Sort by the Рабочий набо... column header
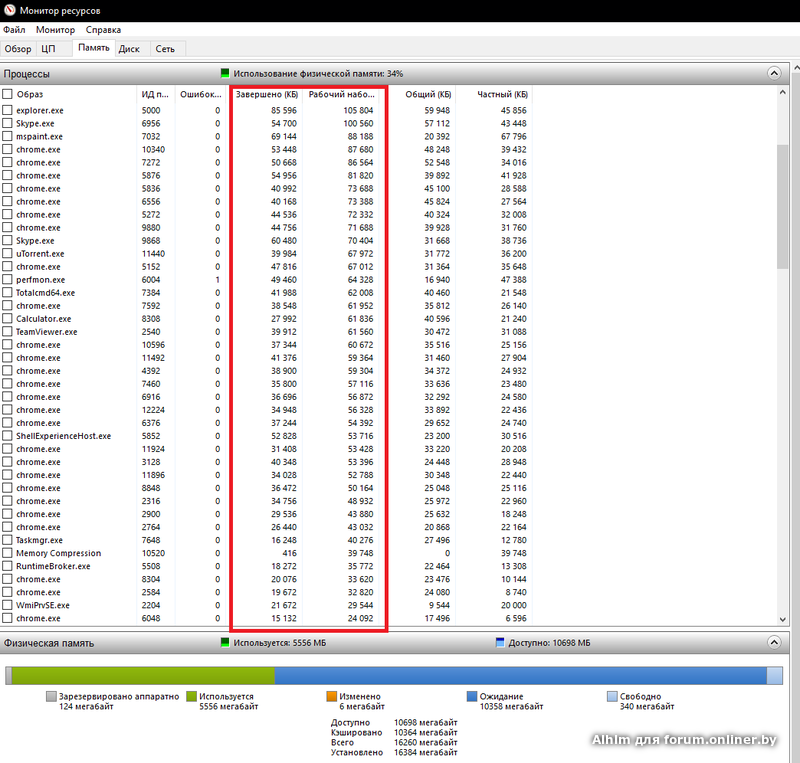800x763 pixels. pos(341,94)
